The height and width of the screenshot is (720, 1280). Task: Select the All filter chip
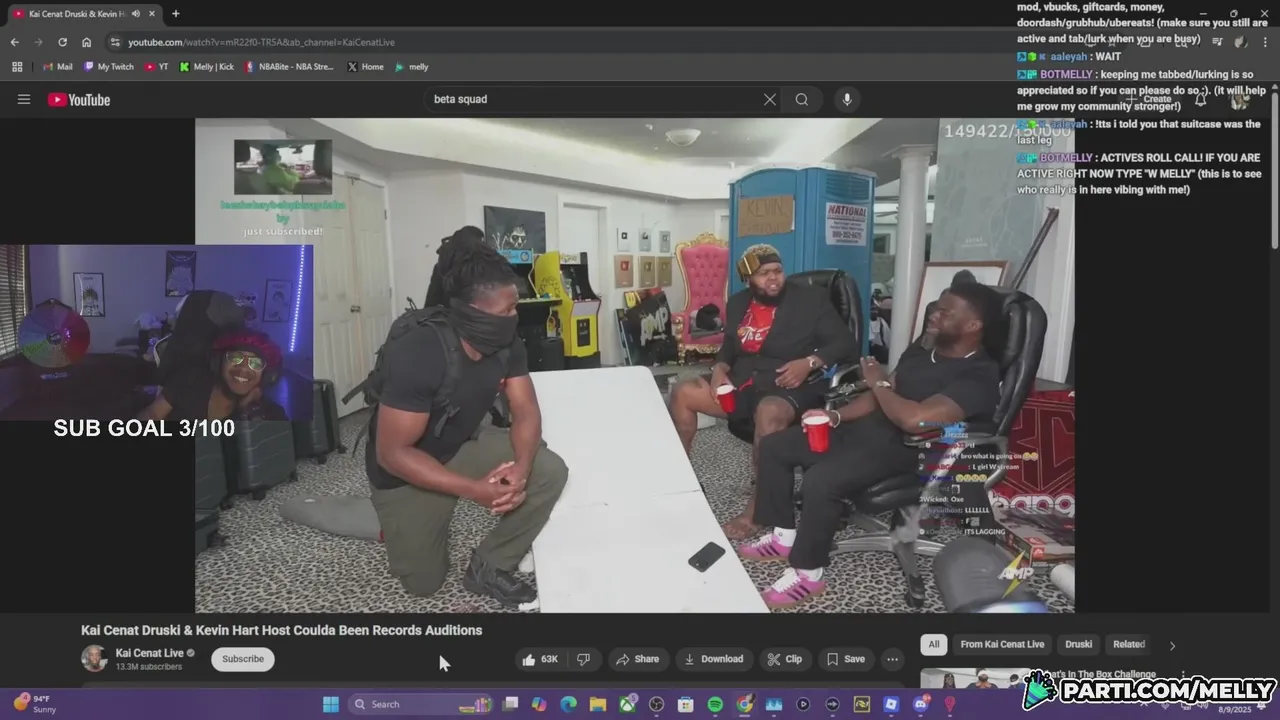click(934, 644)
